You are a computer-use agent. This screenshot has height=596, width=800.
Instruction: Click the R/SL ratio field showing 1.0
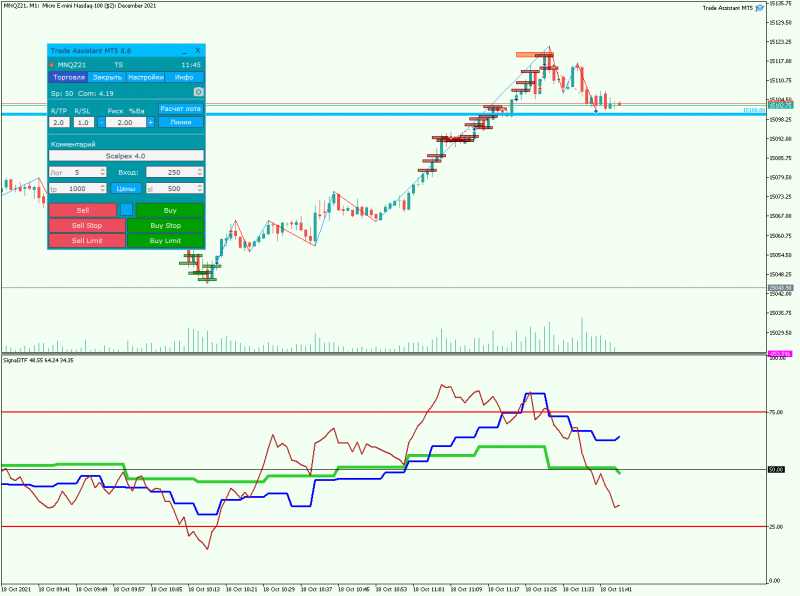84,122
